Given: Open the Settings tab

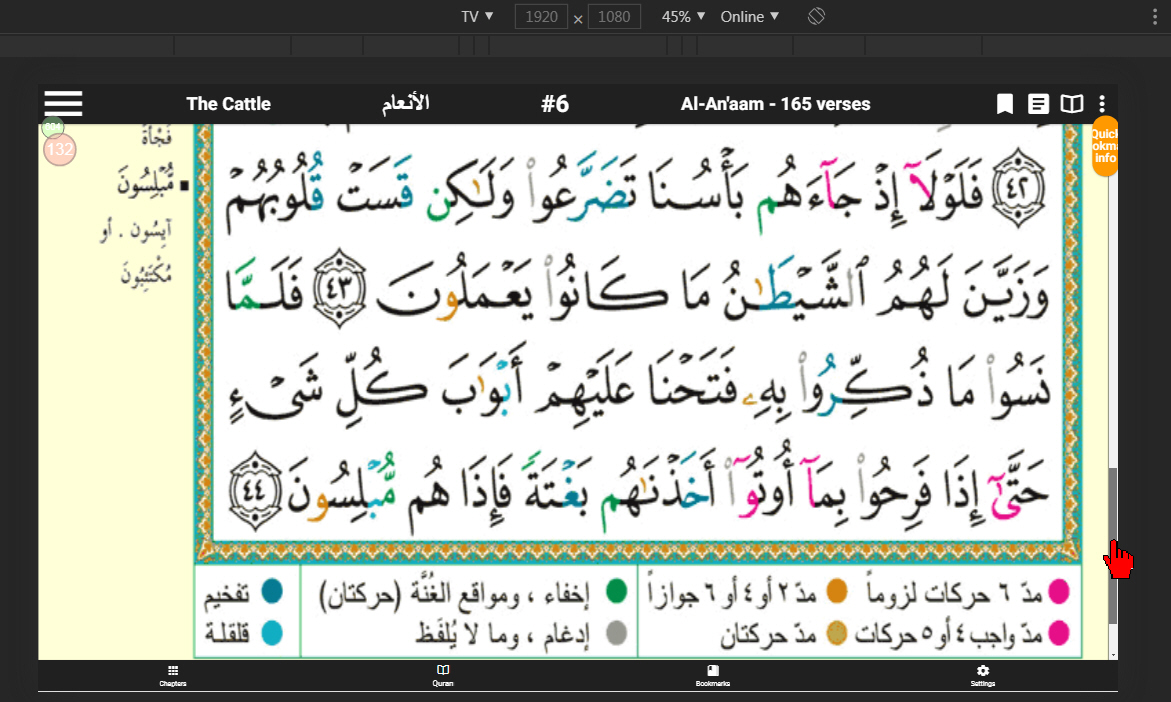Looking at the screenshot, I should (983, 676).
